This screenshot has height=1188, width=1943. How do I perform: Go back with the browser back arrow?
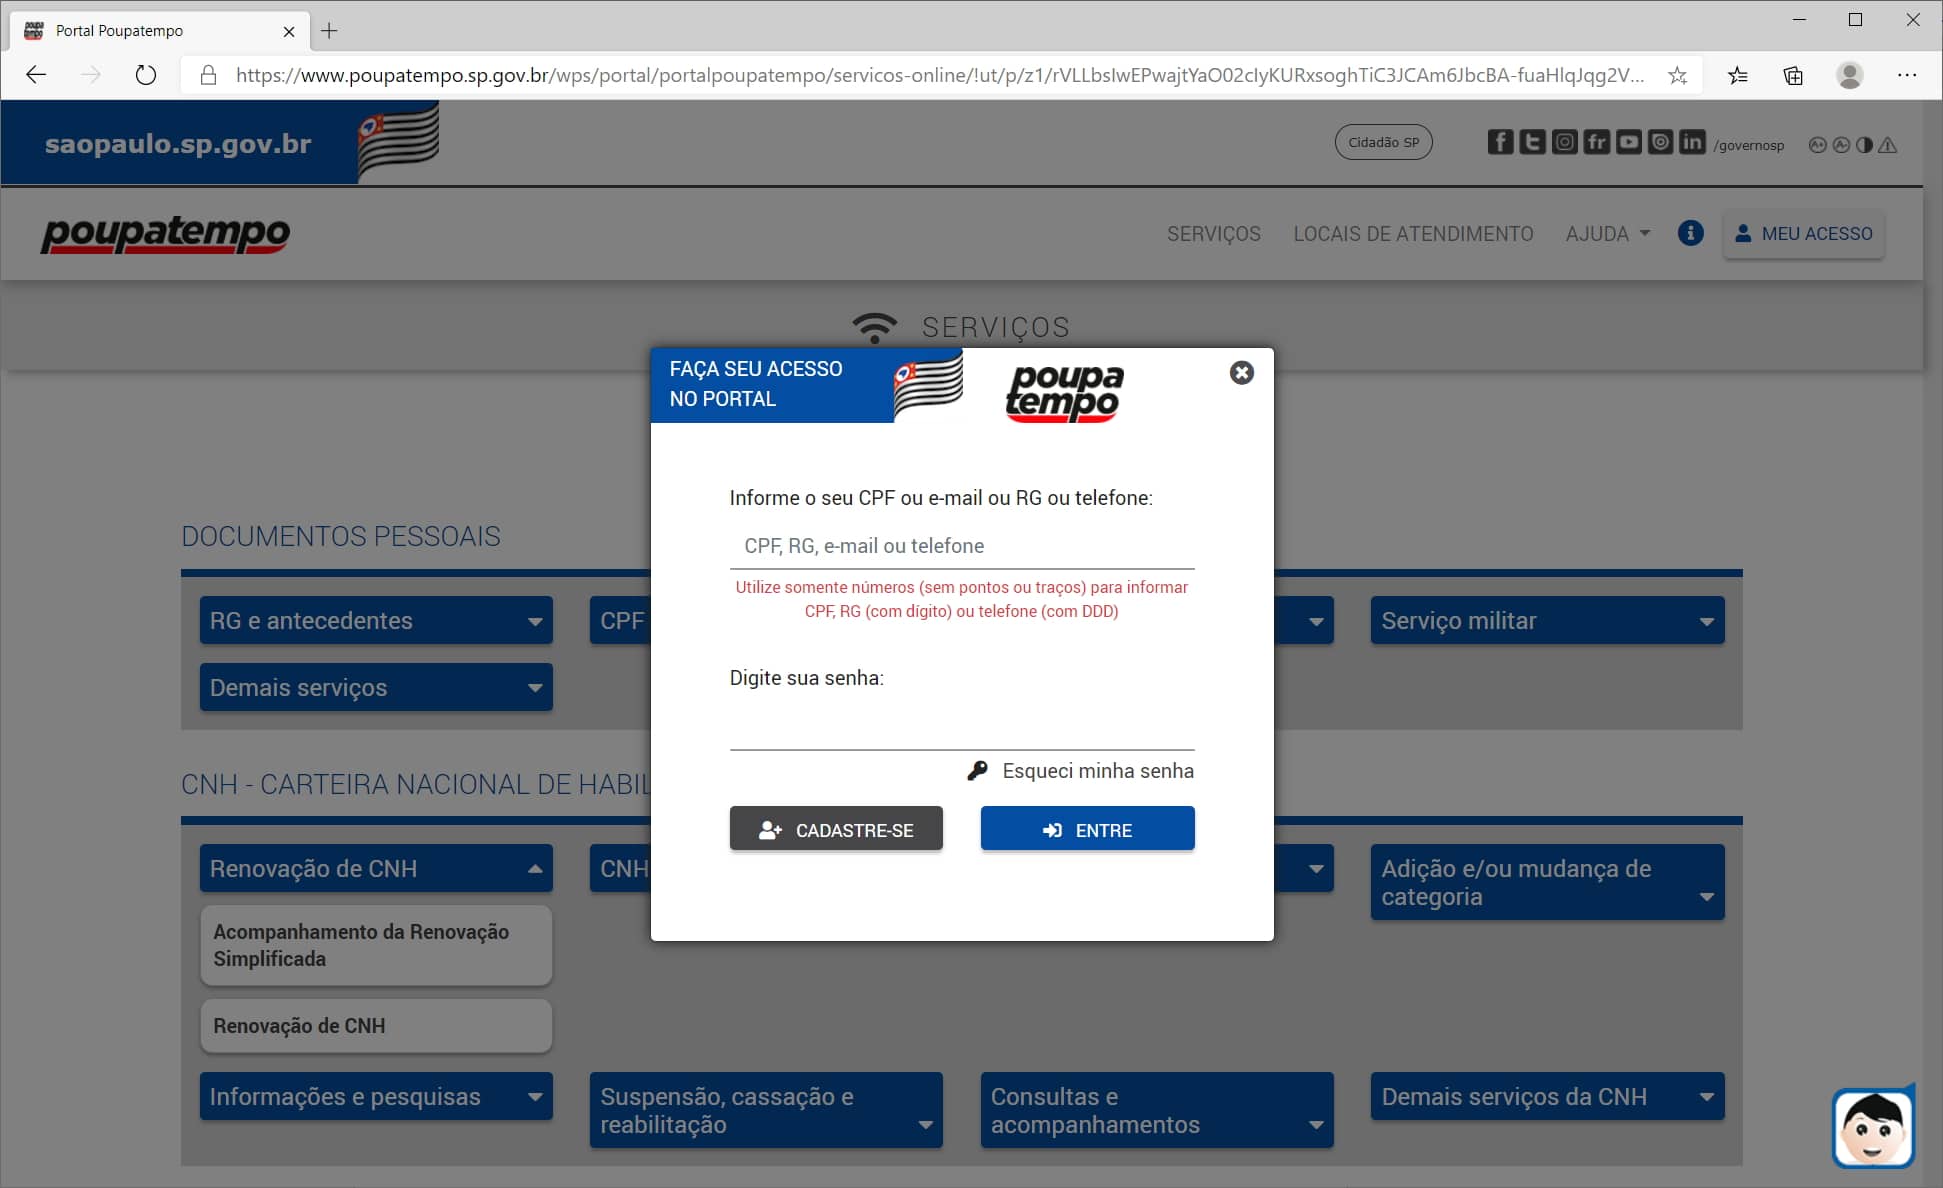(x=36, y=75)
